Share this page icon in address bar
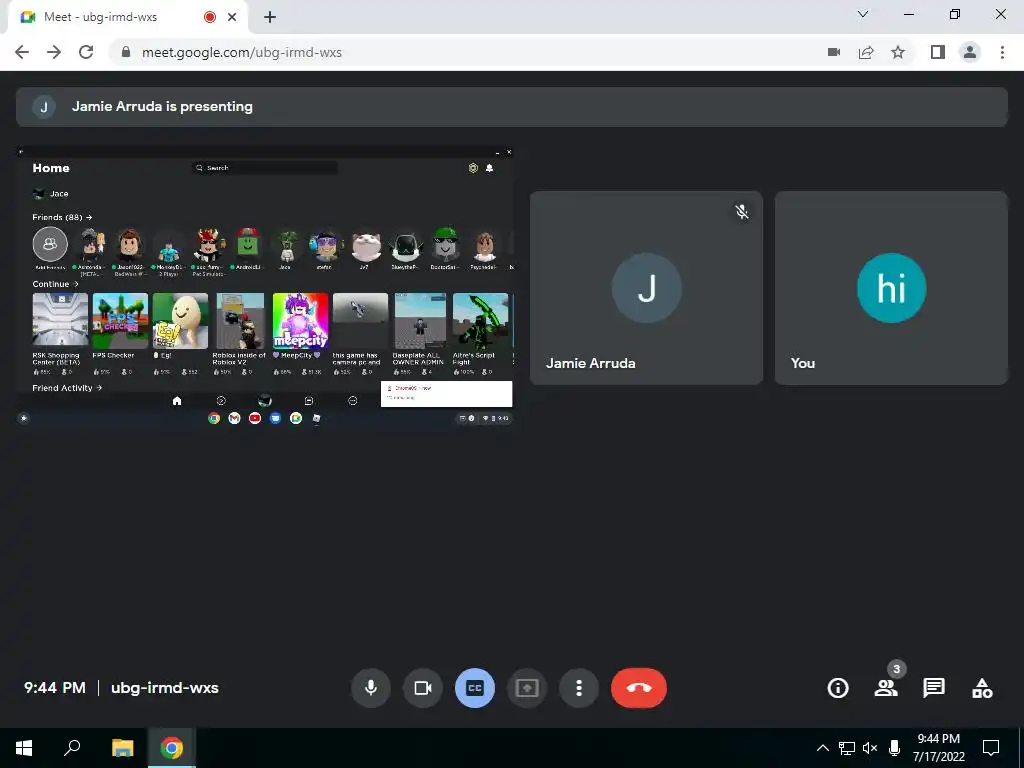This screenshot has width=1024, height=768. [866, 52]
